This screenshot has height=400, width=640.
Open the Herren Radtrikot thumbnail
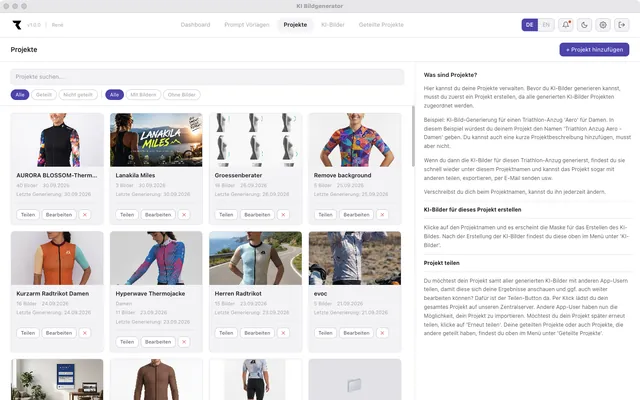(256, 258)
